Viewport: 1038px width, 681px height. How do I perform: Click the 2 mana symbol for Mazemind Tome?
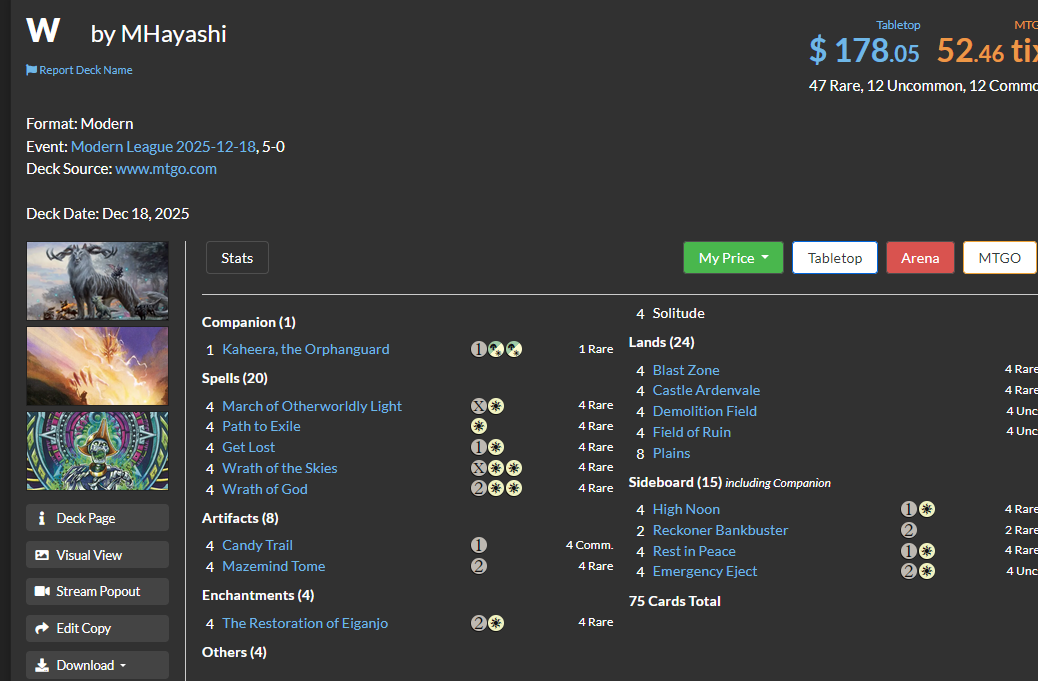point(479,566)
